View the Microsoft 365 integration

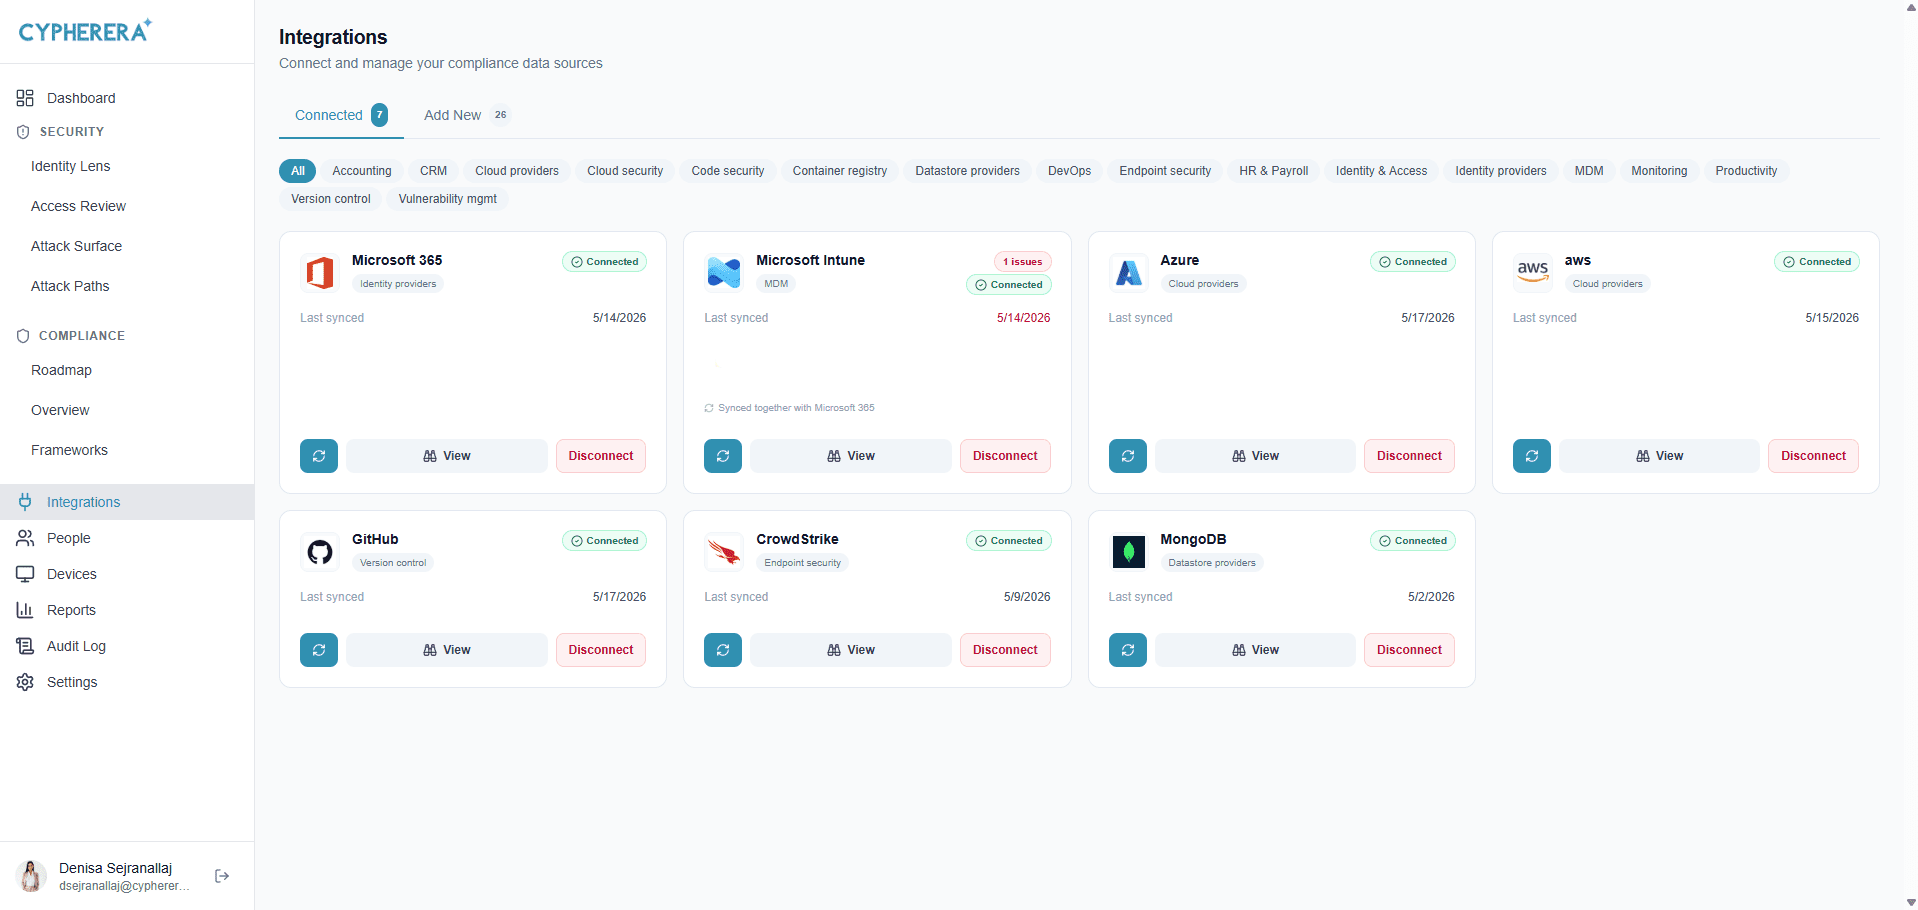point(447,456)
